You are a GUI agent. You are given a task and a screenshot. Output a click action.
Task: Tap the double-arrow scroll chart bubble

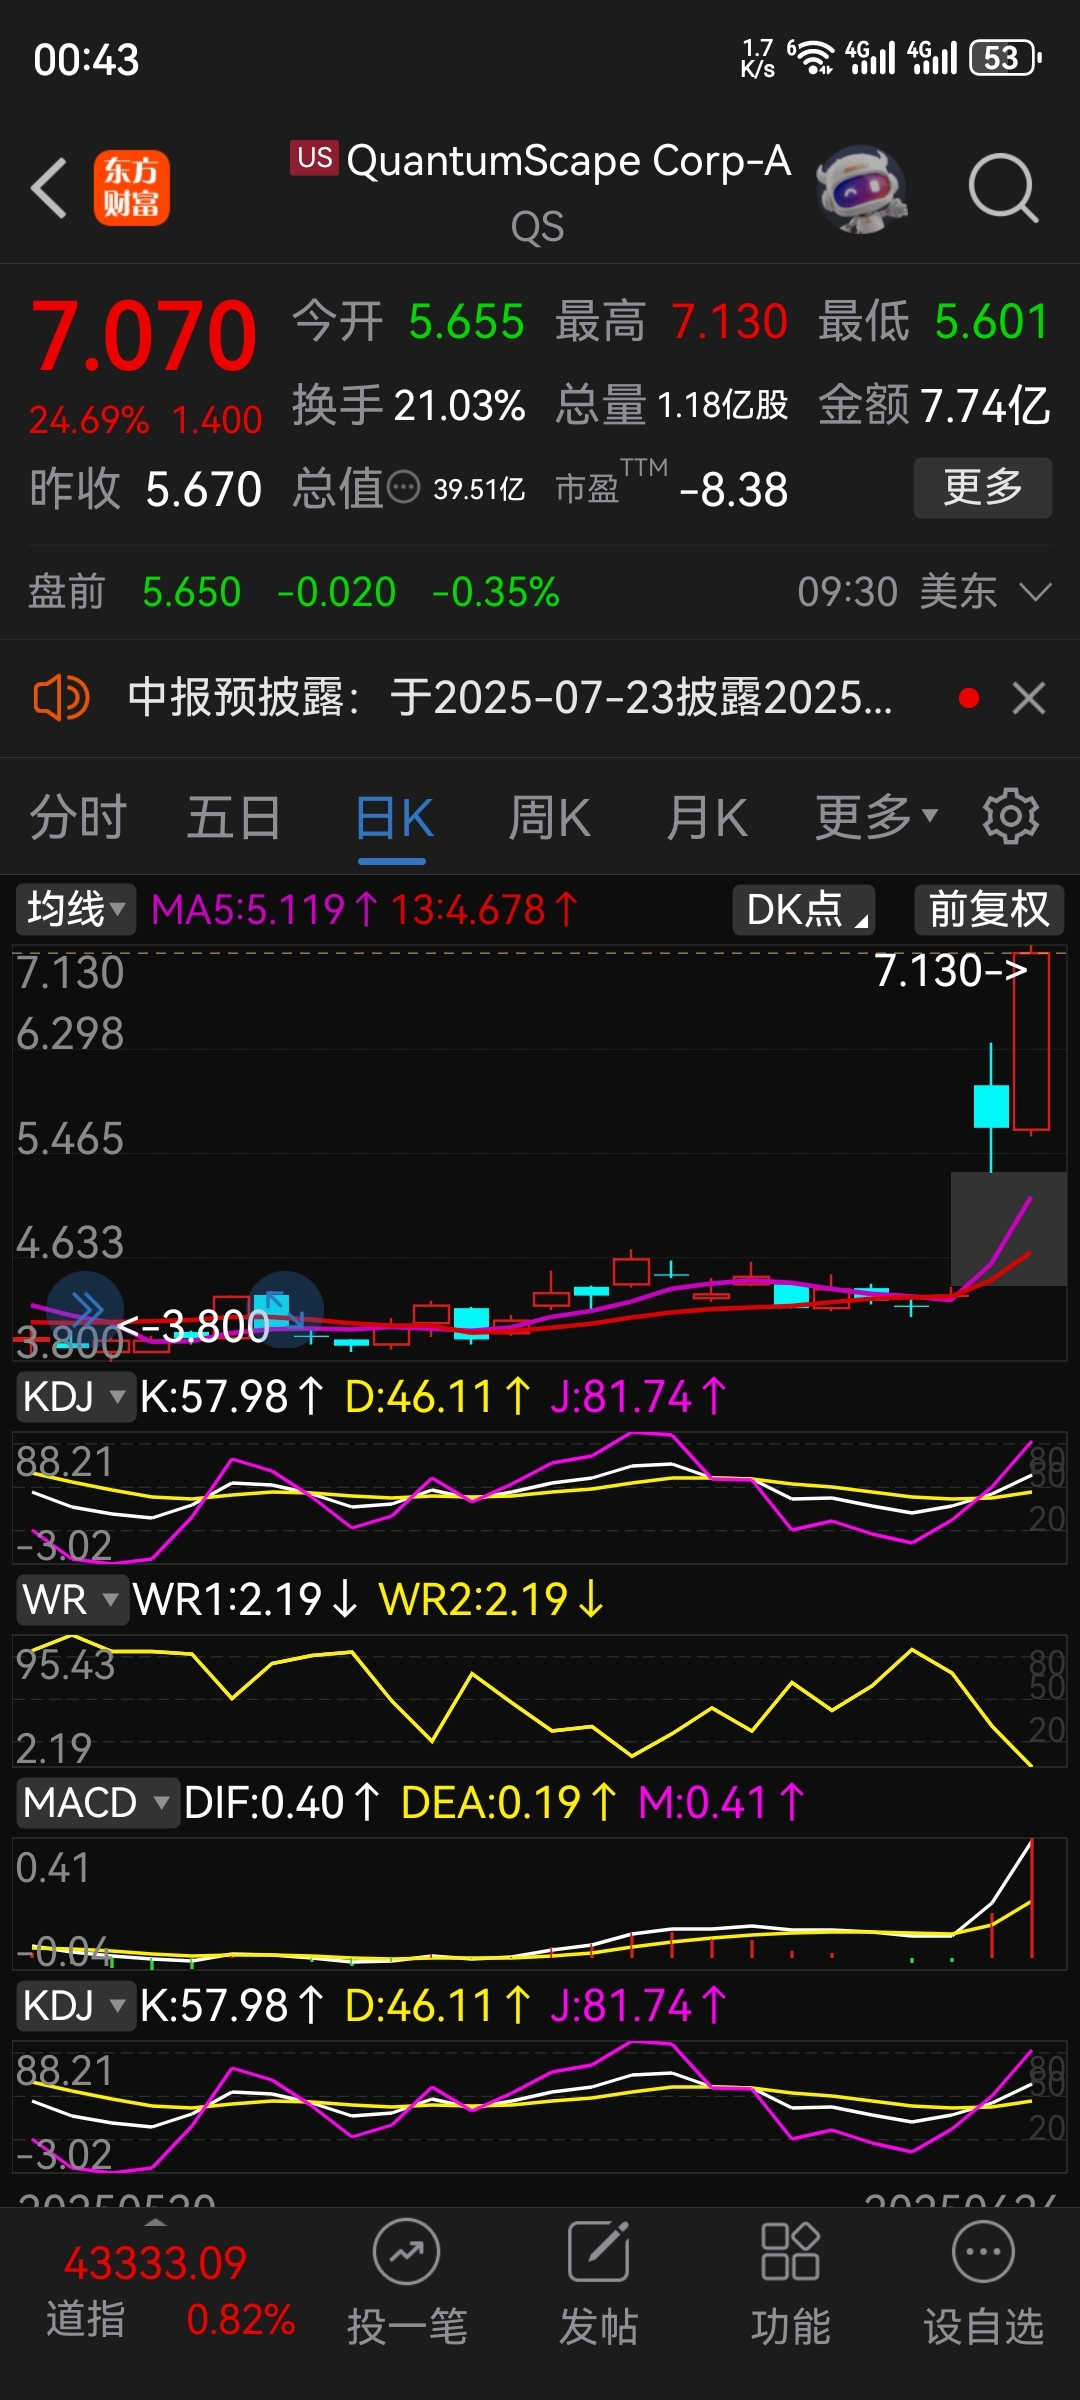[86, 1308]
